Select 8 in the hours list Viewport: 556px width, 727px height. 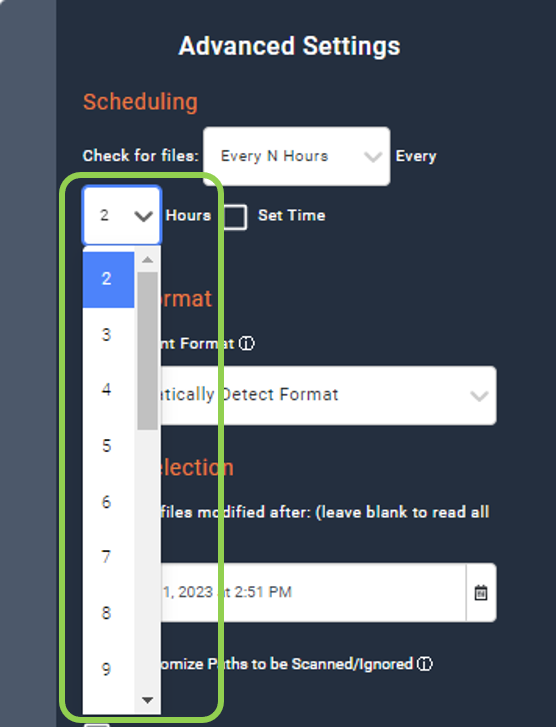tap(109, 612)
